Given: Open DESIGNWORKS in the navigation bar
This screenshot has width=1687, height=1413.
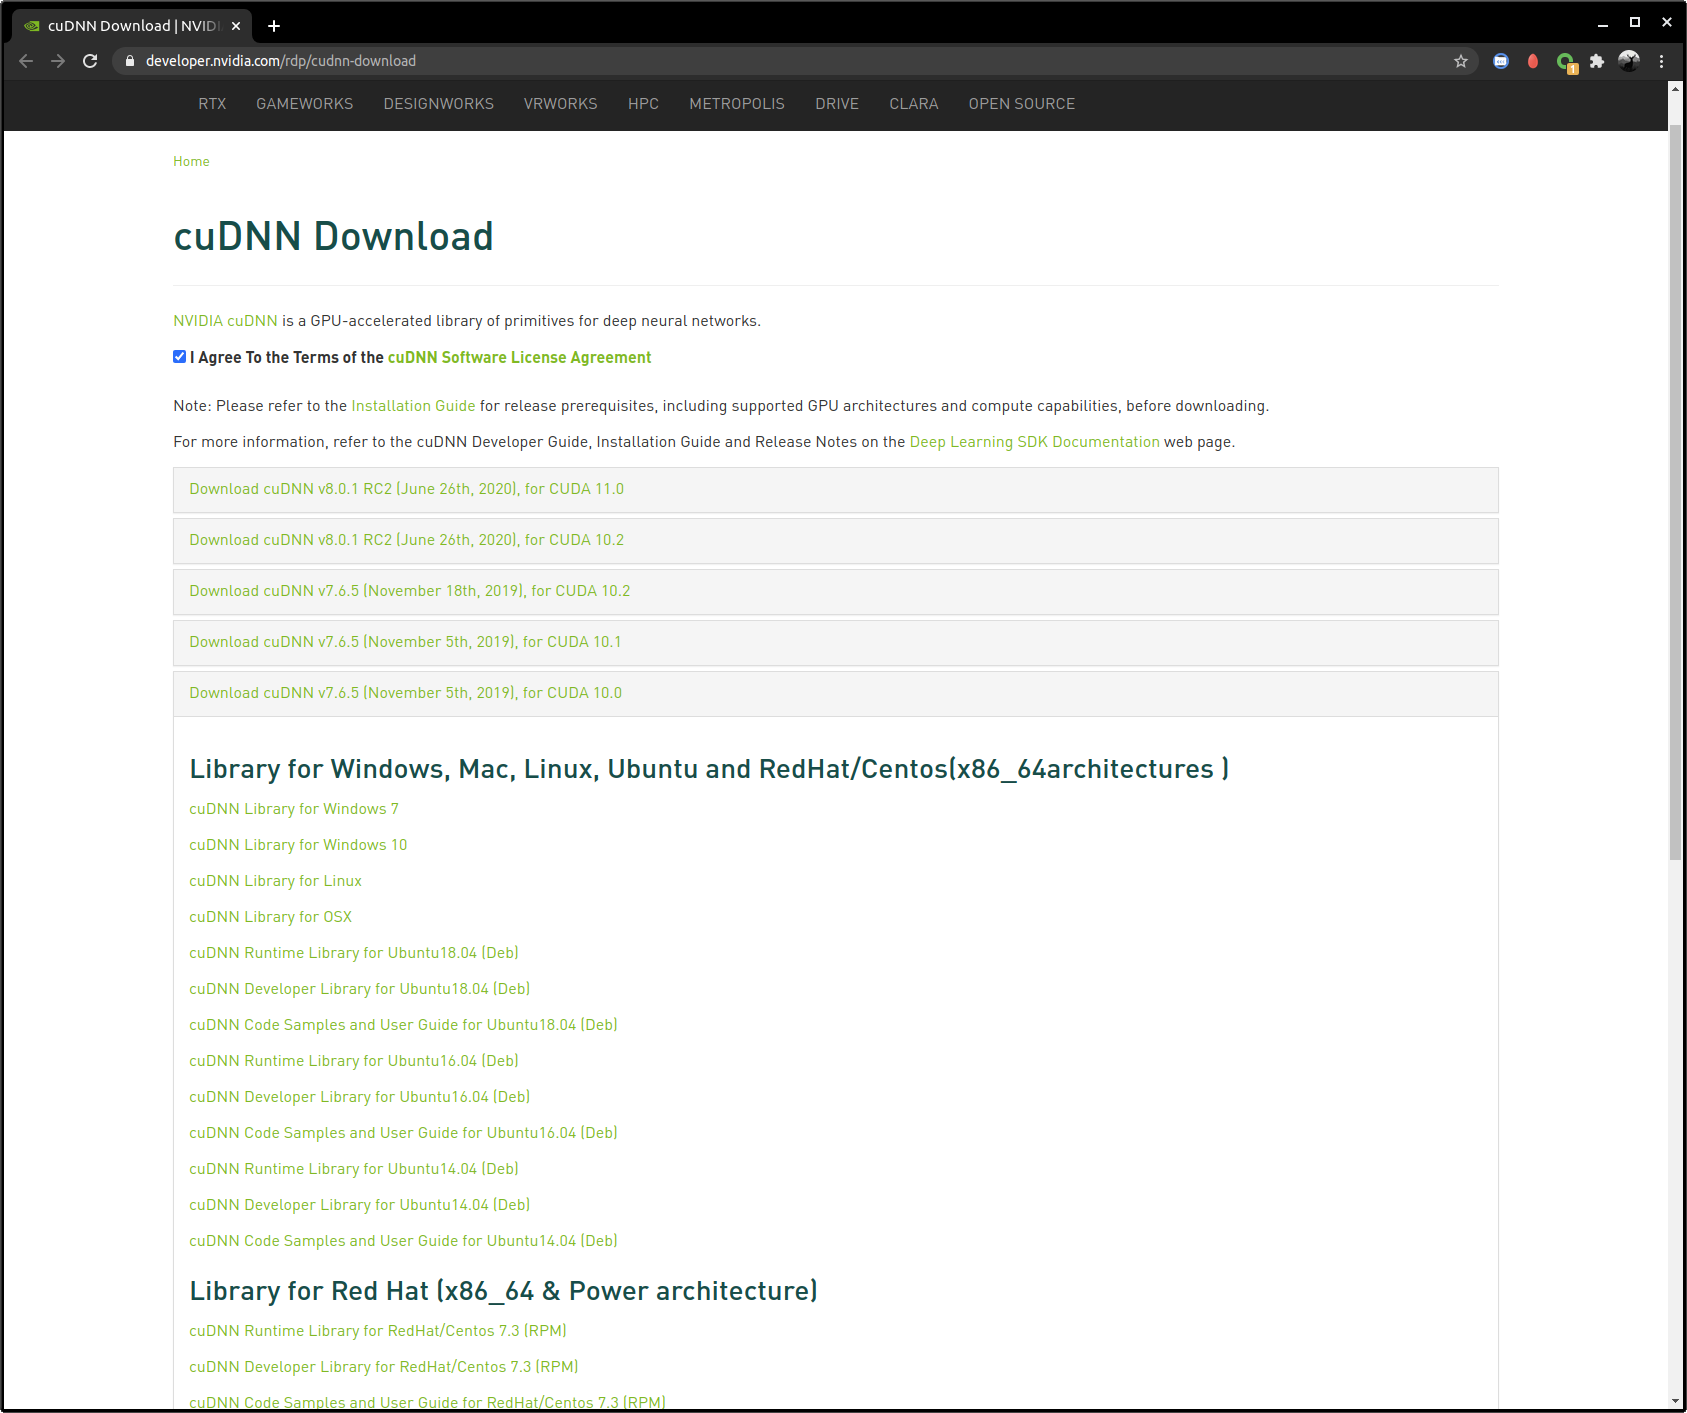Looking at the screenshot, I should coord(439,104).
